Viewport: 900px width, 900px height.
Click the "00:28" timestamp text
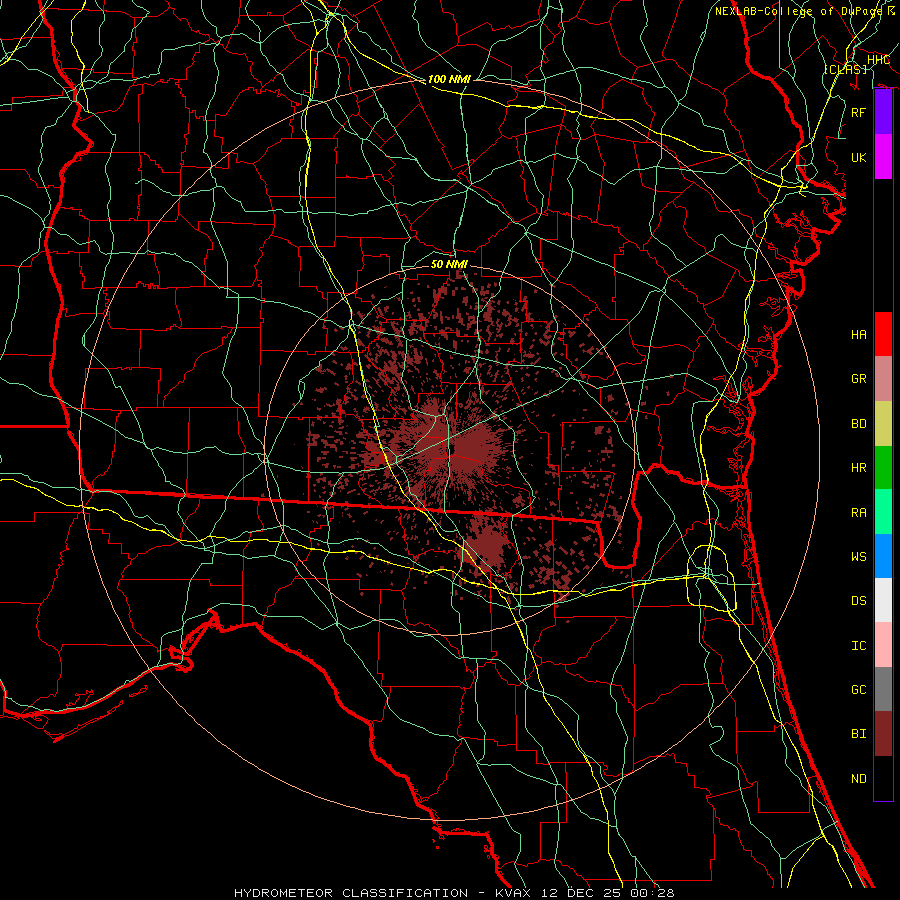pyautogui.click(x=651, y=893)
